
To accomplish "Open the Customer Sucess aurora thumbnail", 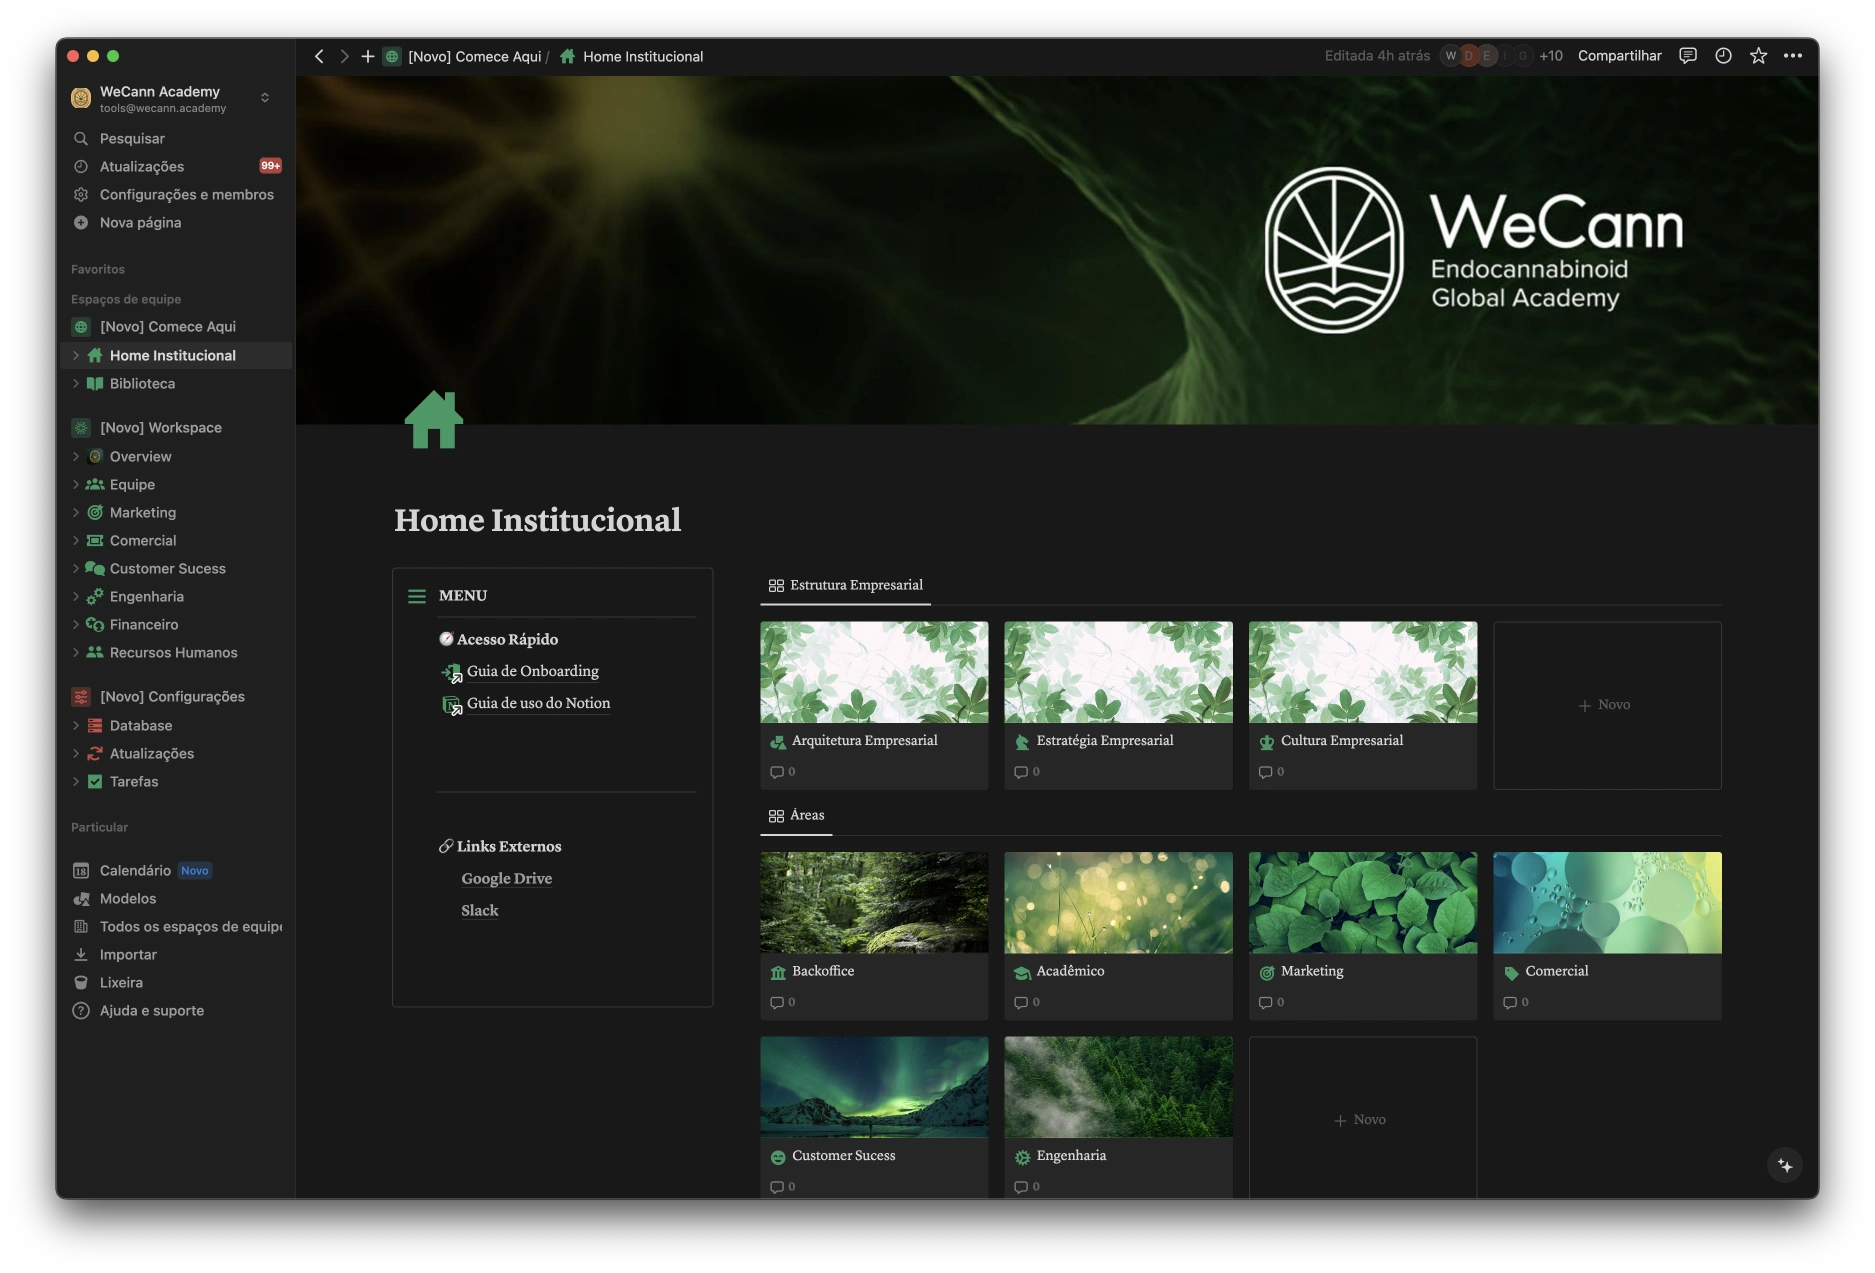I will [874, 1087].
